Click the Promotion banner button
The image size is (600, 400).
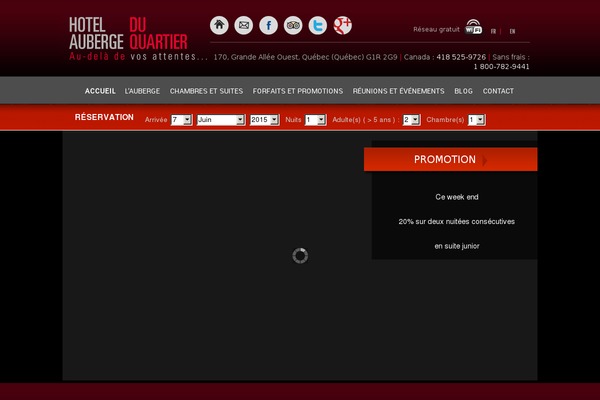[x=450, y=159]
